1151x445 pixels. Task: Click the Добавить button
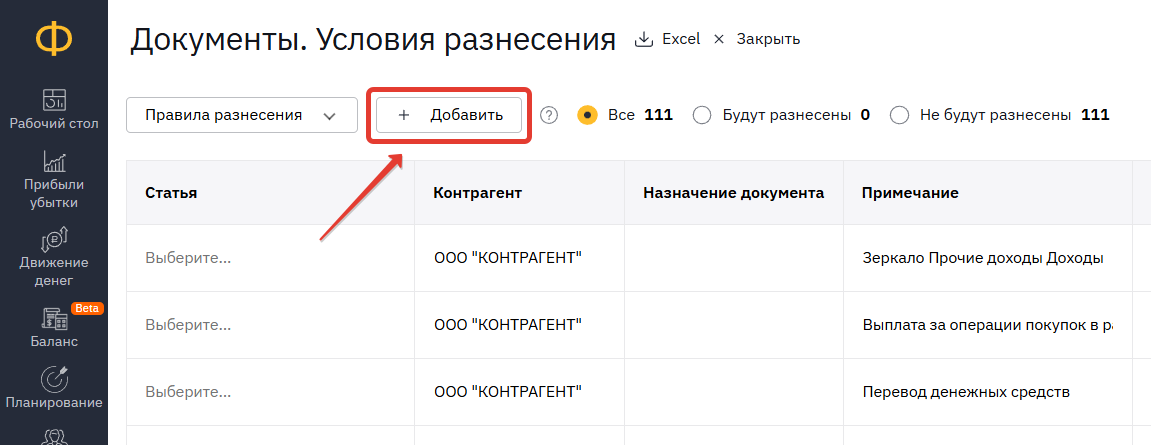(x=449, y=115)
